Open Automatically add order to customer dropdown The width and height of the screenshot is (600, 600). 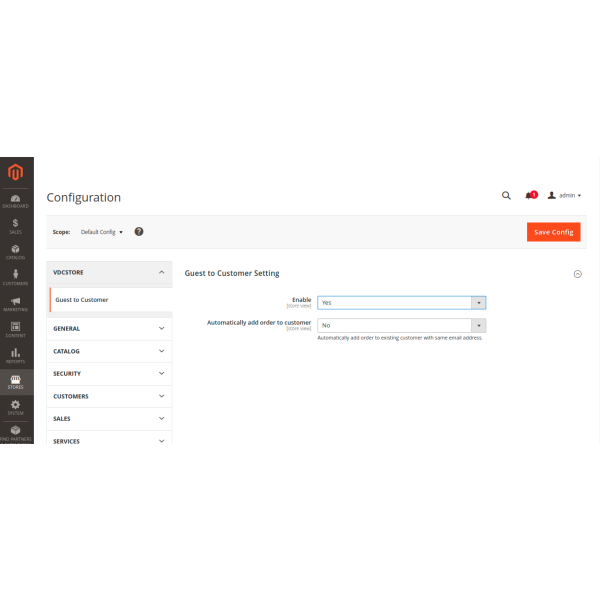tap(401, 325)
